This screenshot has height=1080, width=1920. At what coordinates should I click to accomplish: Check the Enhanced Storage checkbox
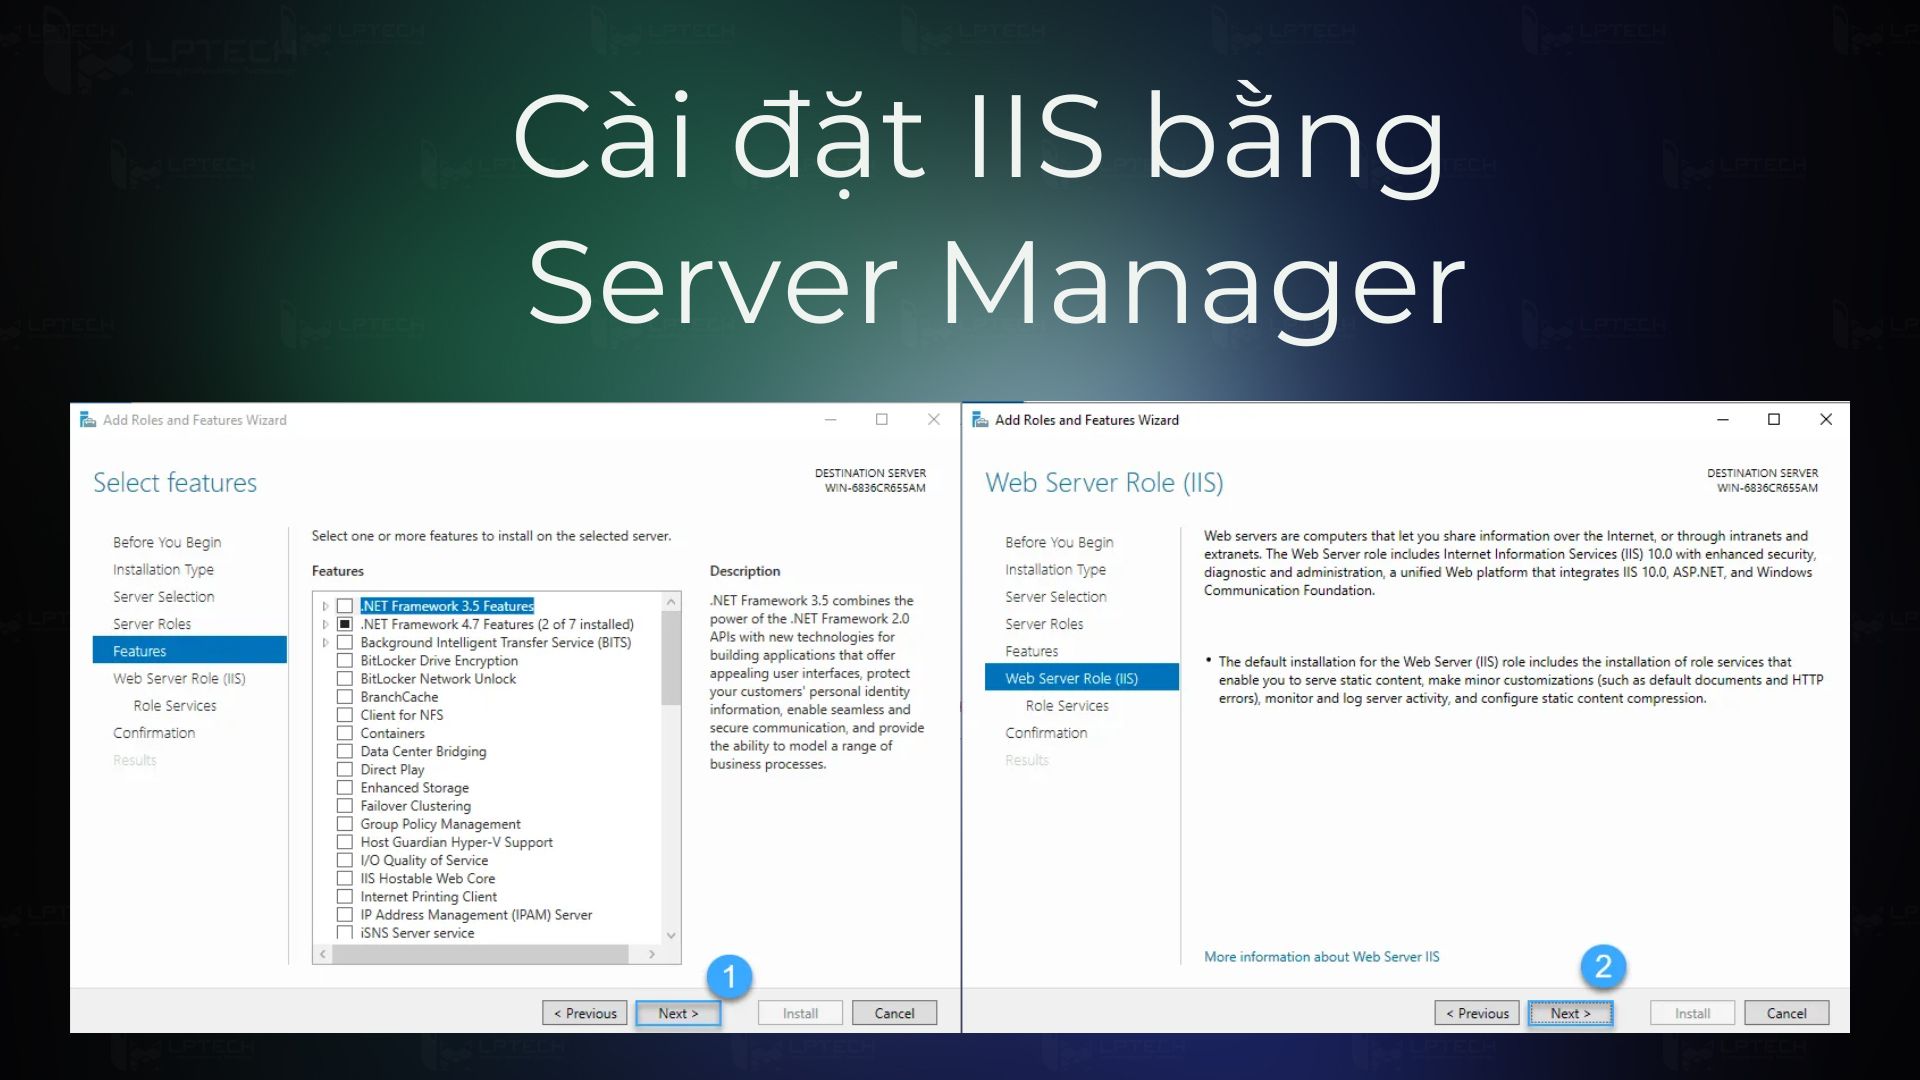pyautogui.click(x=345, y=787)
